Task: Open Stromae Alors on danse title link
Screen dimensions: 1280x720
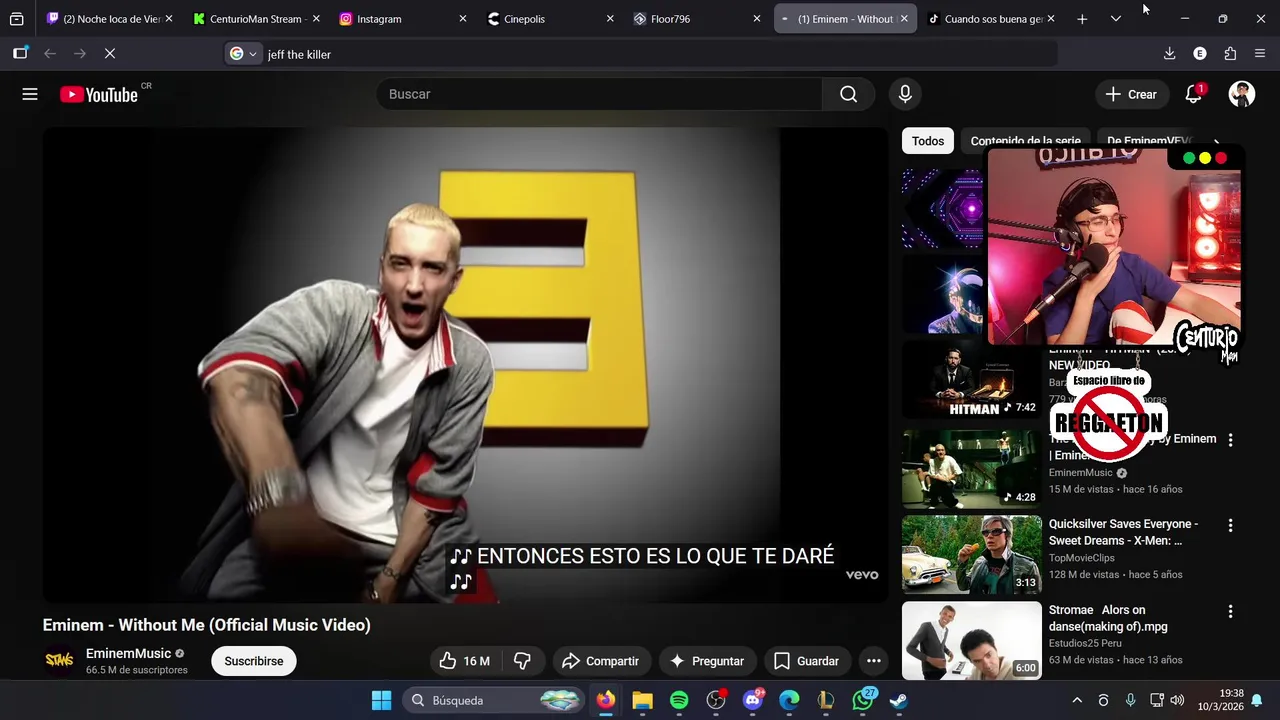Action: pos(1108,618)
